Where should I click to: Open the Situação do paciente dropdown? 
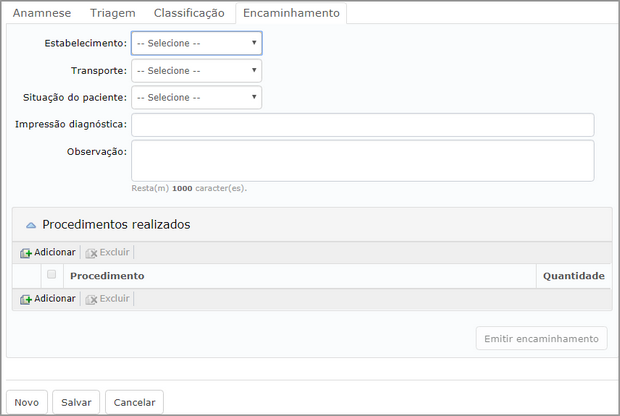197,97
